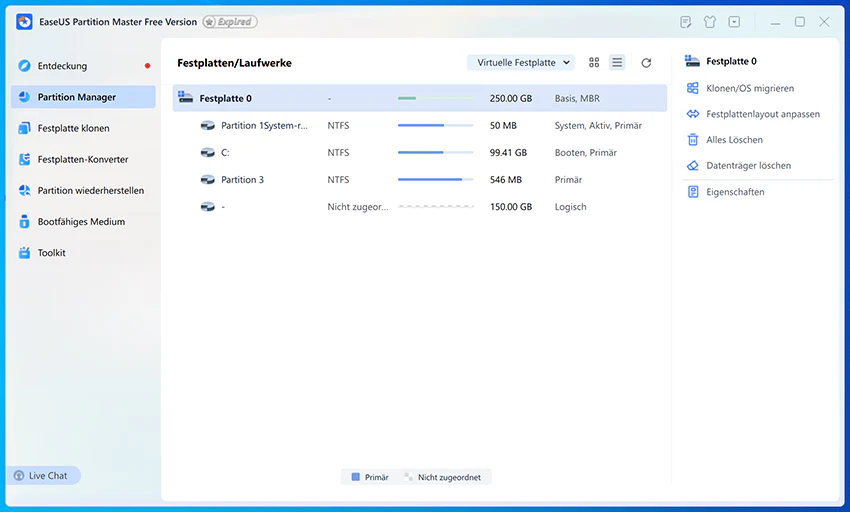Screen dimensions: 850x512
Task: Click the feedback note icon in the title bar
Action: click(x=685, y=22)
